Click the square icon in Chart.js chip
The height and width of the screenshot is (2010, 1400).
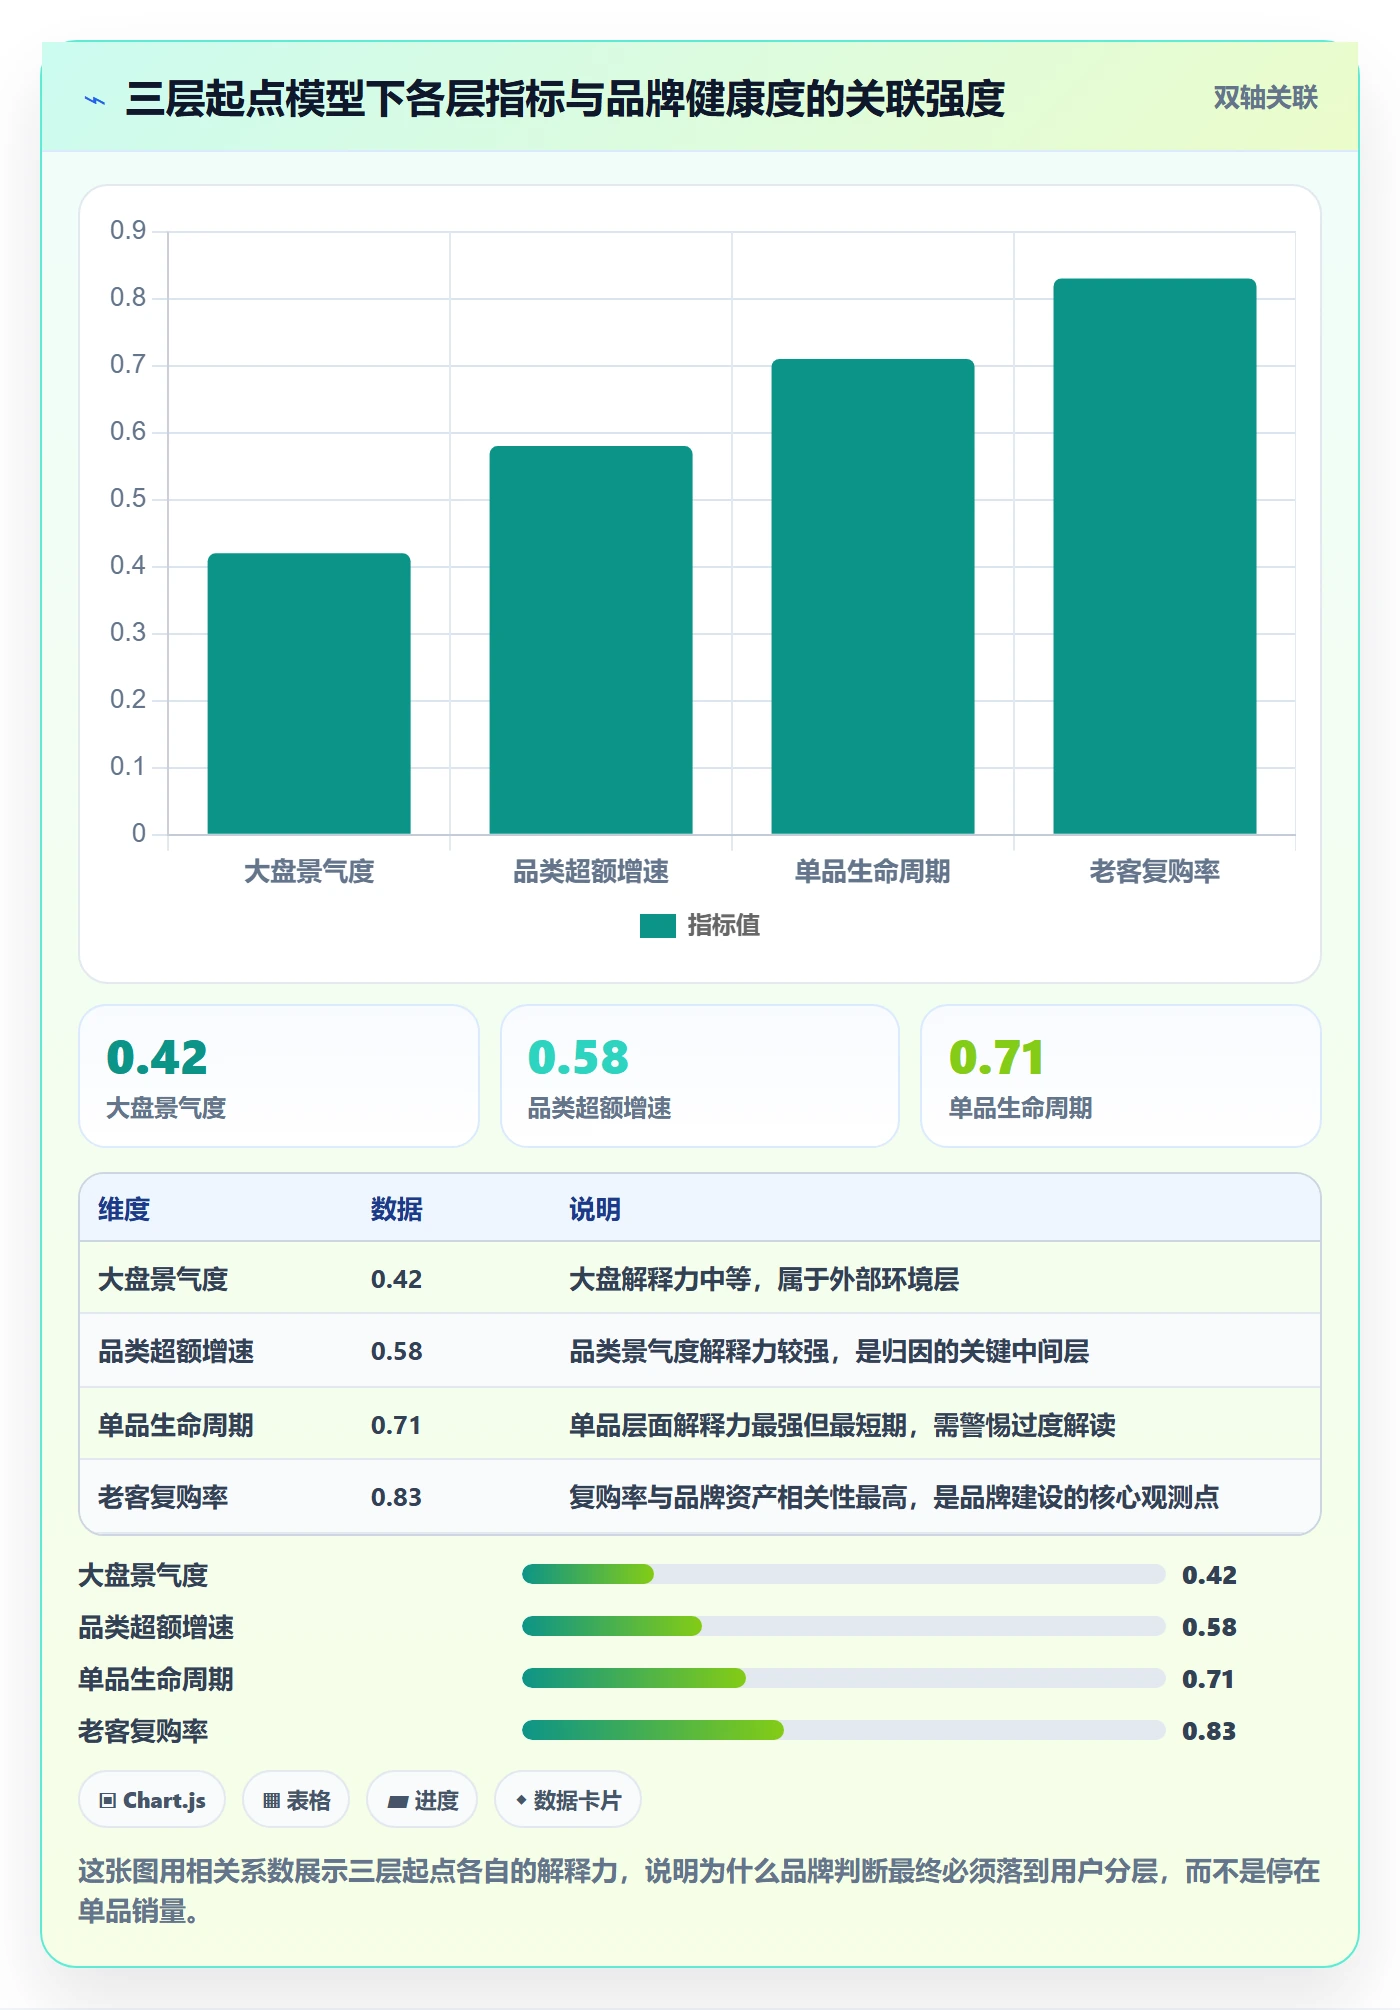tap(108, 1801)
